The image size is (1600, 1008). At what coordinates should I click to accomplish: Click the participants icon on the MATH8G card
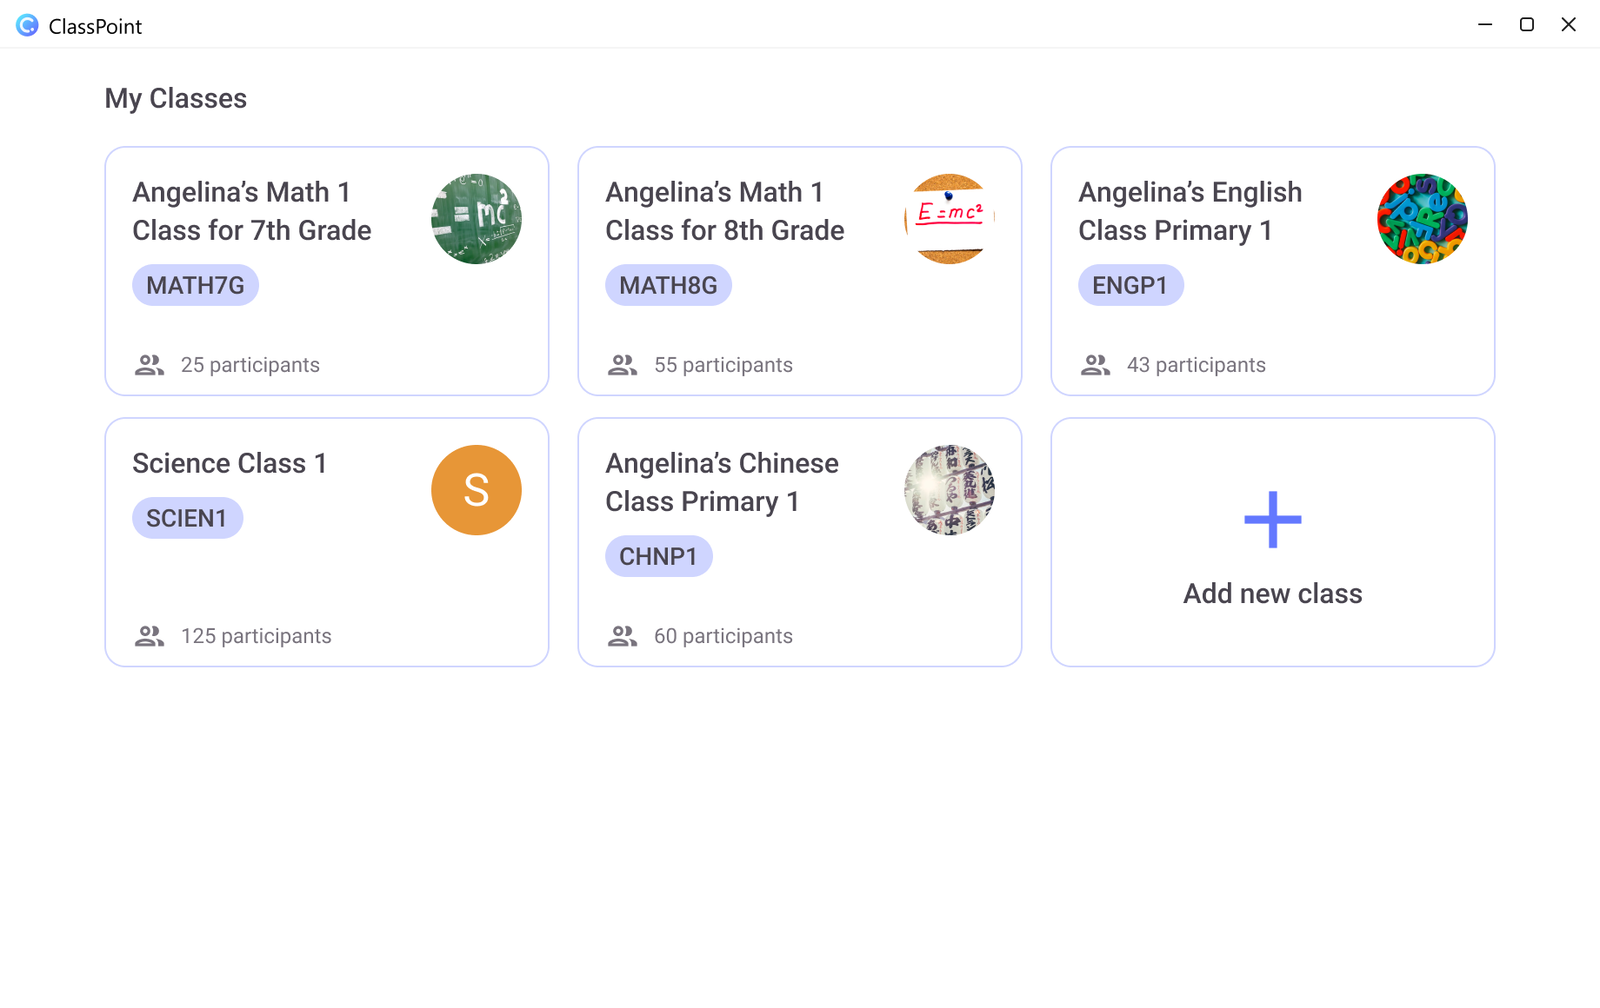(622, 365)
